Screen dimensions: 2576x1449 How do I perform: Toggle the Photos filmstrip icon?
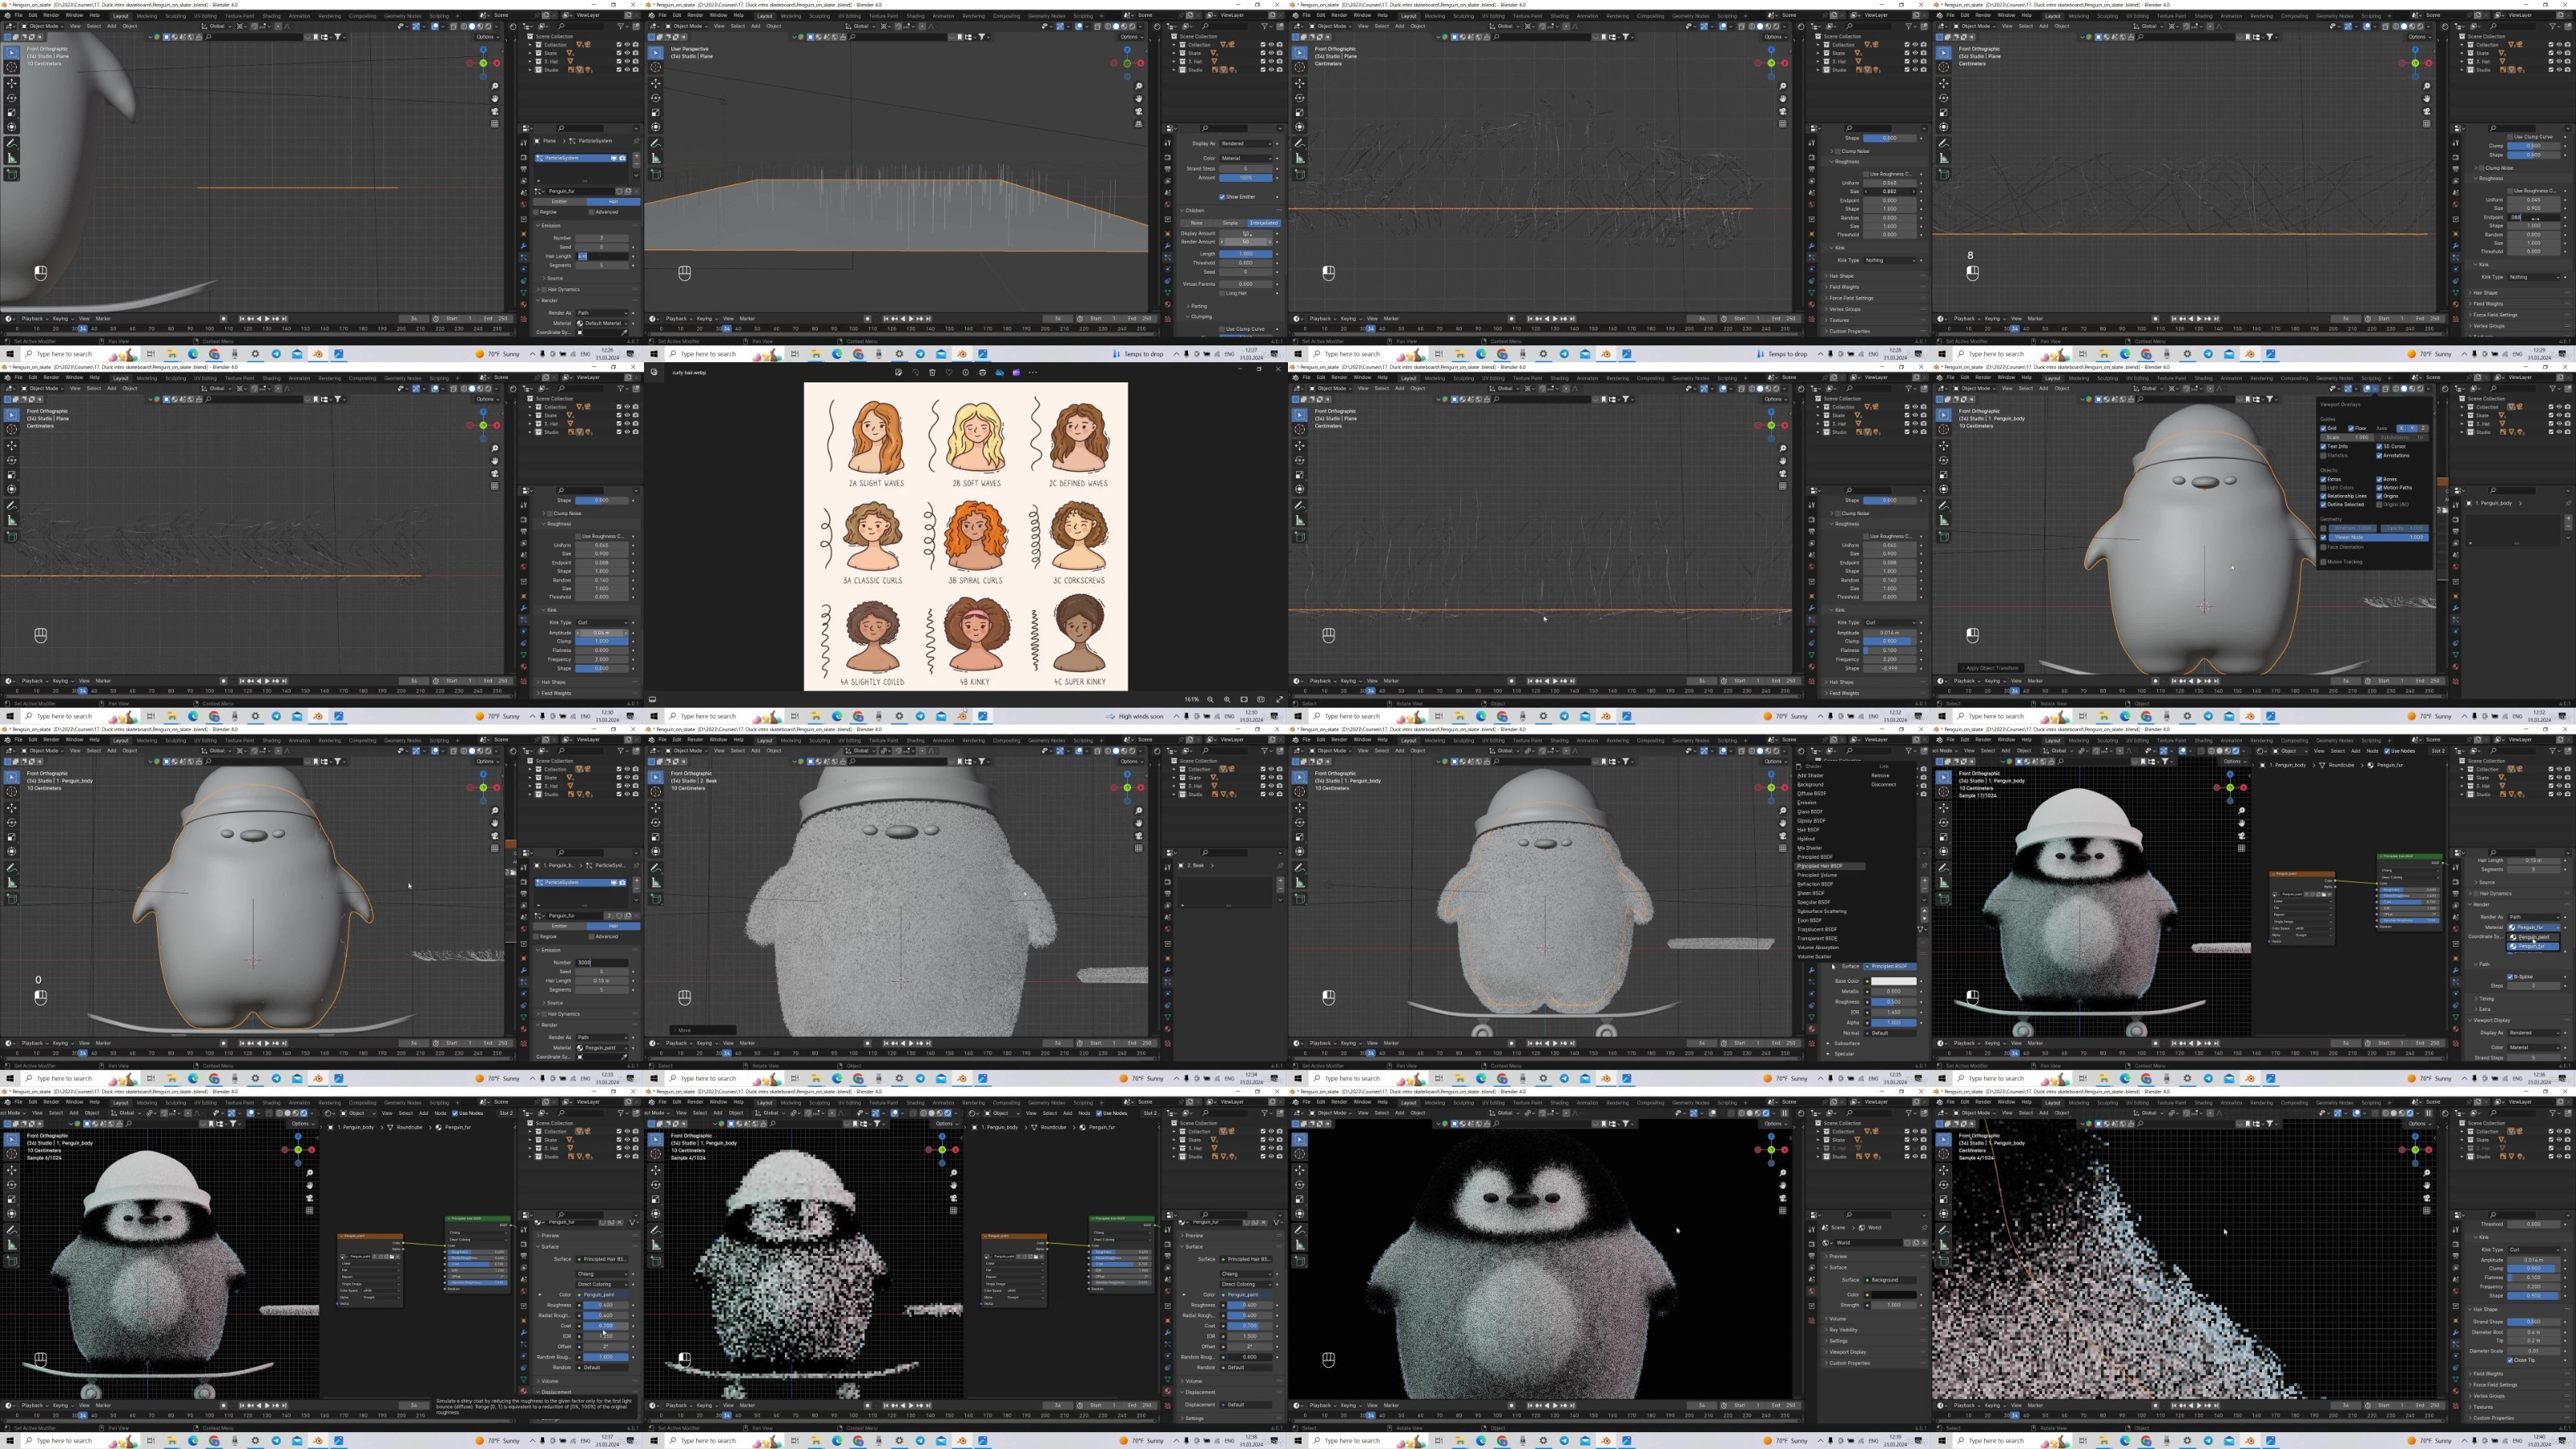[x=651, y=699]
